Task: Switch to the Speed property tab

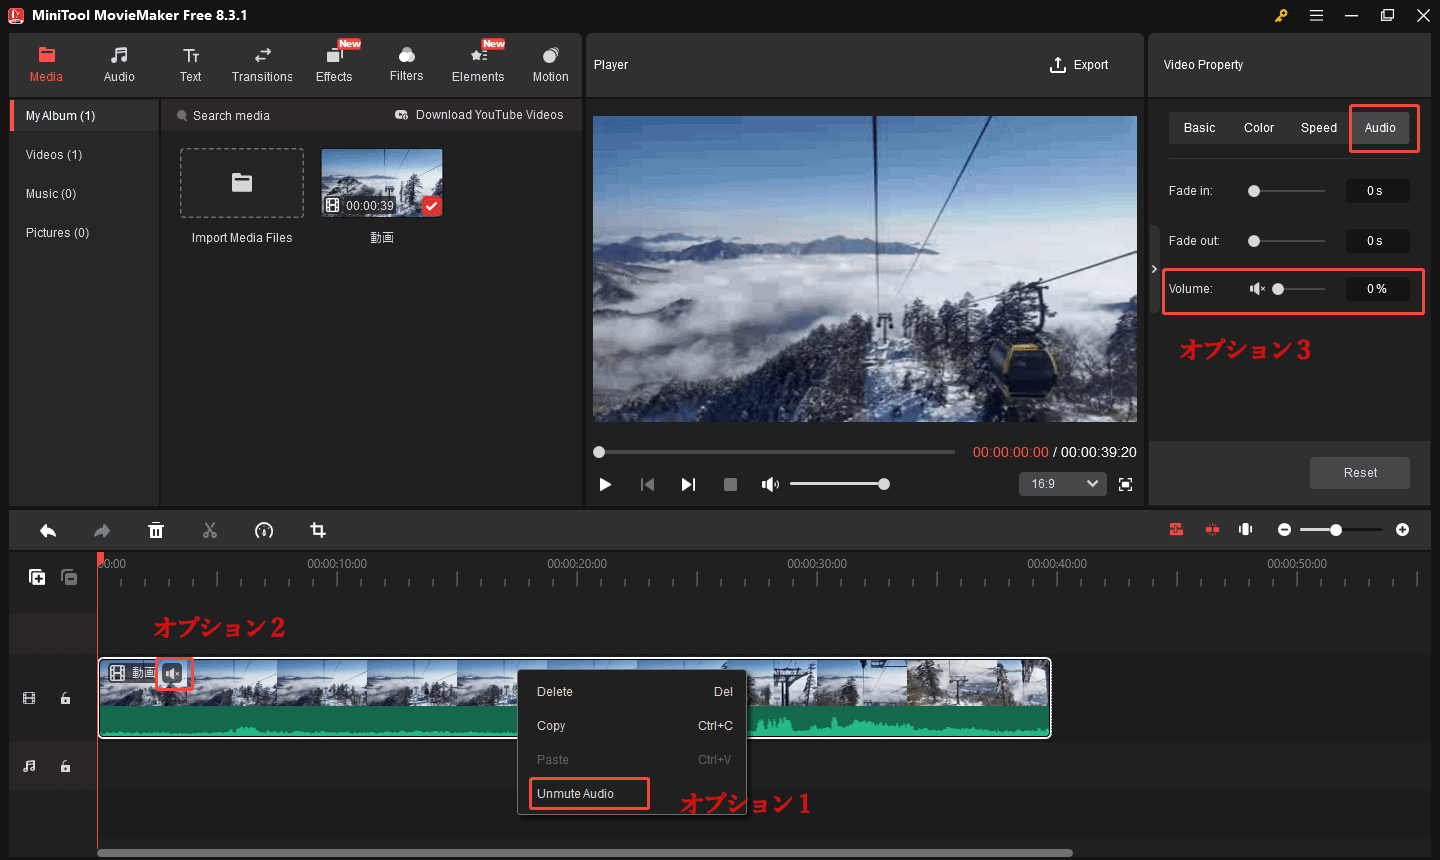Action: pyautogui.click(x=1318, y=128)
